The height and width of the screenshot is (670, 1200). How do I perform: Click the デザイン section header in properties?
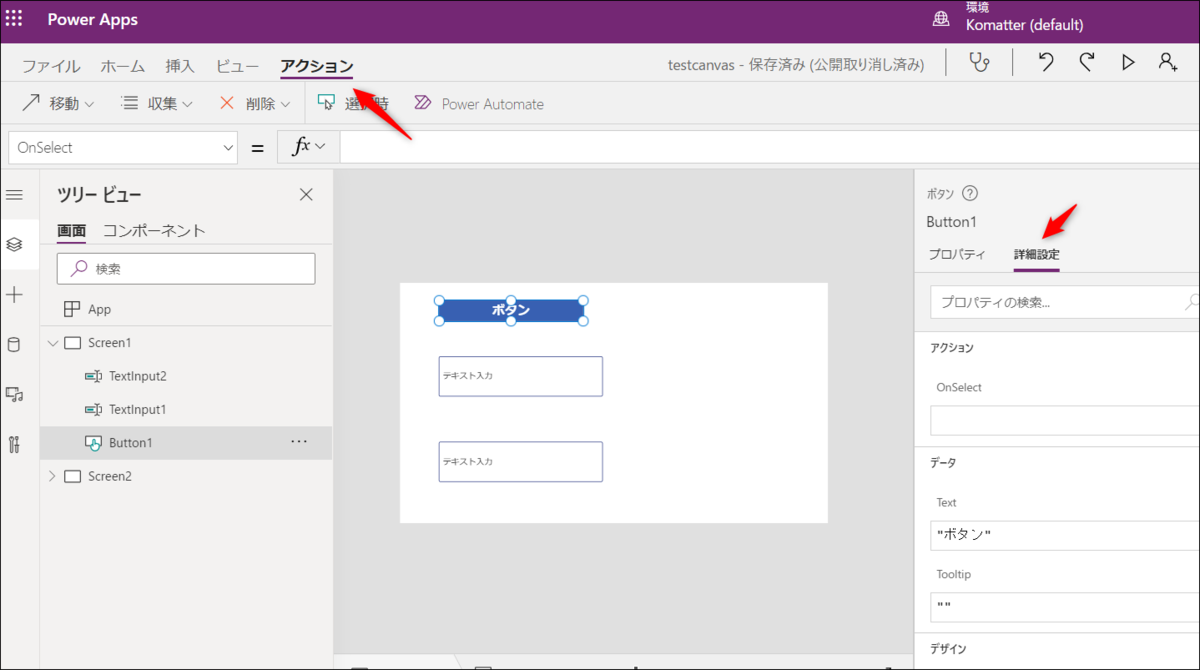click(948, 649)
